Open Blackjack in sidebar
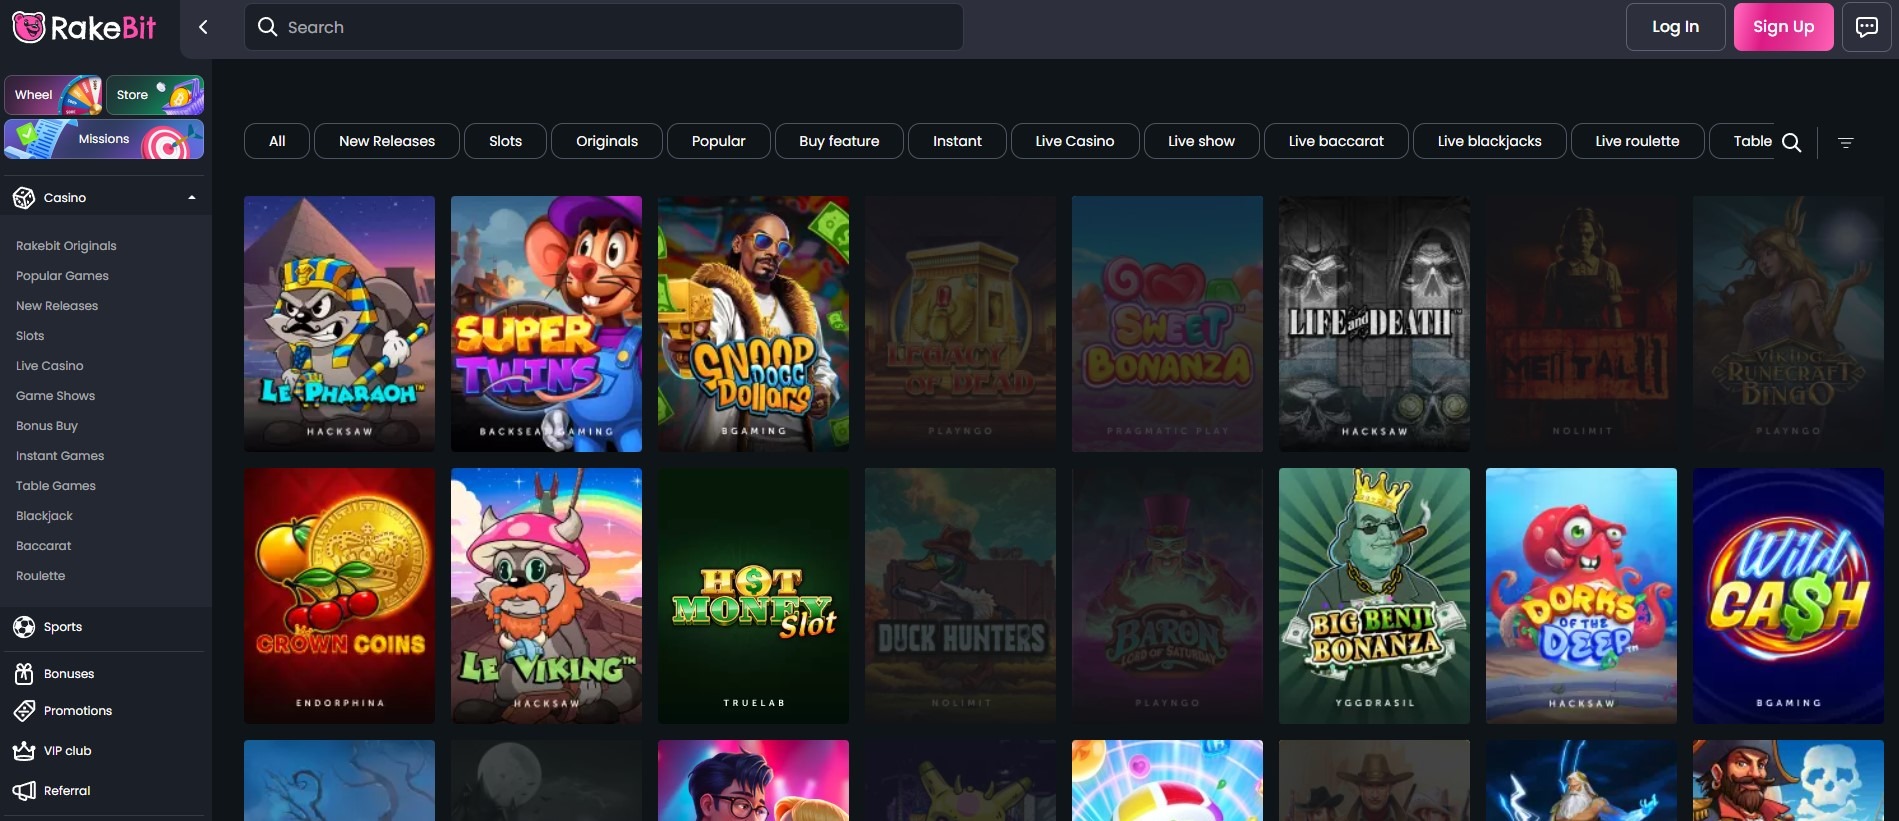The height and width of the screenshot is (821, 1899). click(x=44, y=516)
